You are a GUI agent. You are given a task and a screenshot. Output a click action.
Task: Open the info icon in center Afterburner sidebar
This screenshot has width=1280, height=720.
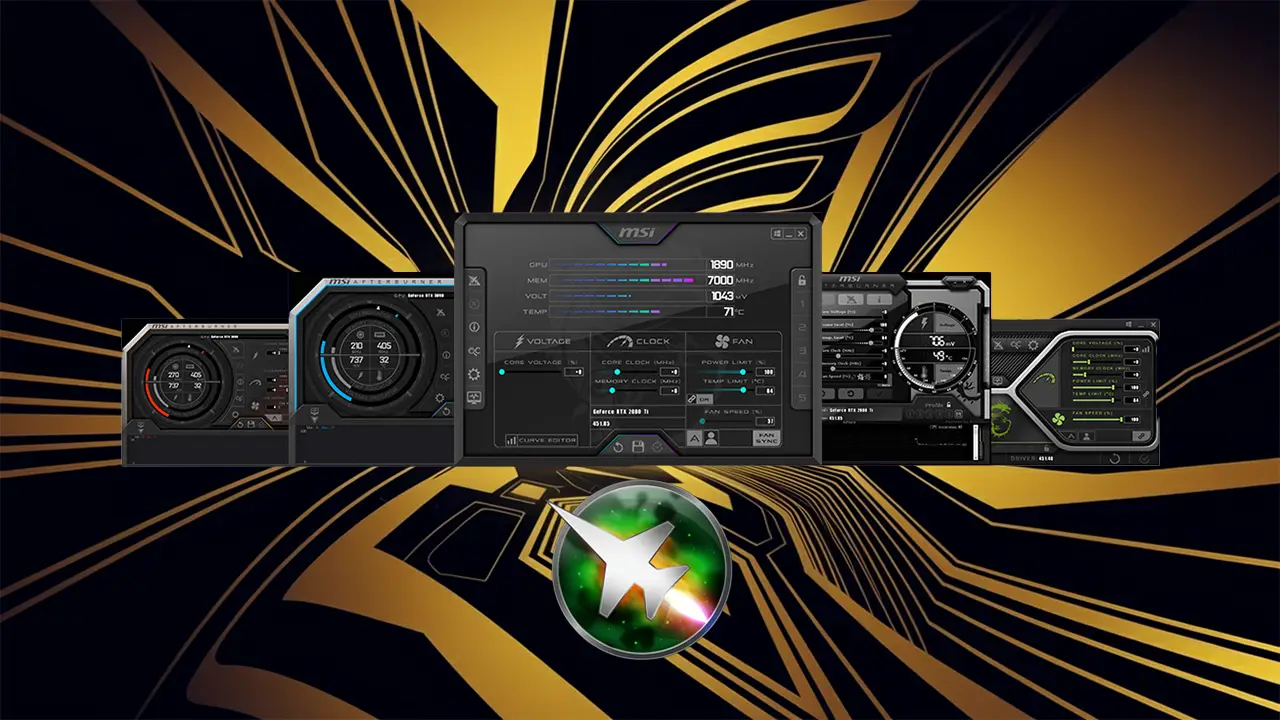(474, 327)
